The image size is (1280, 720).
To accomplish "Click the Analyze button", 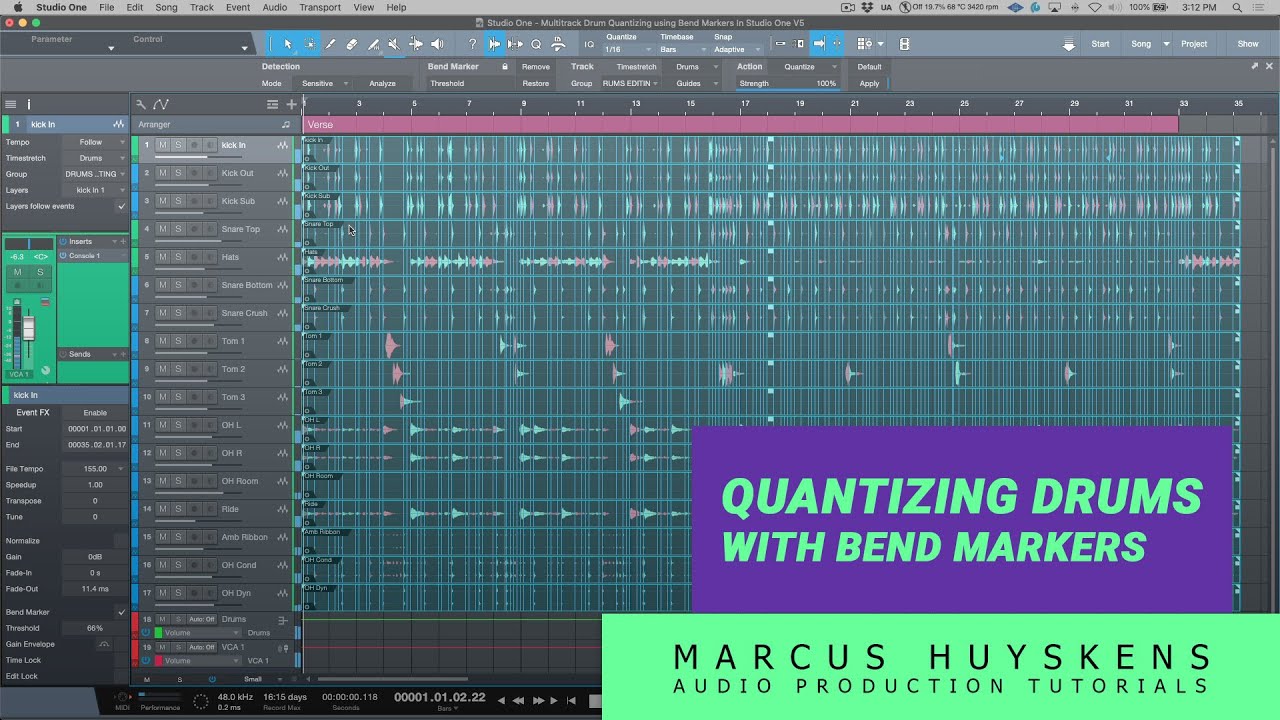I will click(x=382, y=83).
